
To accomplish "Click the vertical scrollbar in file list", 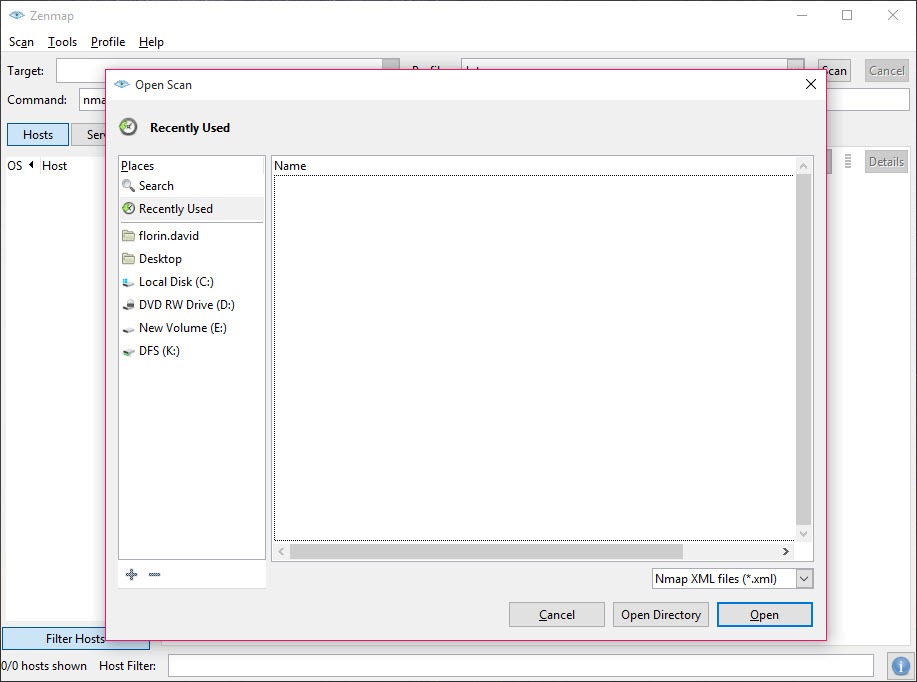I will coord(804,349).
